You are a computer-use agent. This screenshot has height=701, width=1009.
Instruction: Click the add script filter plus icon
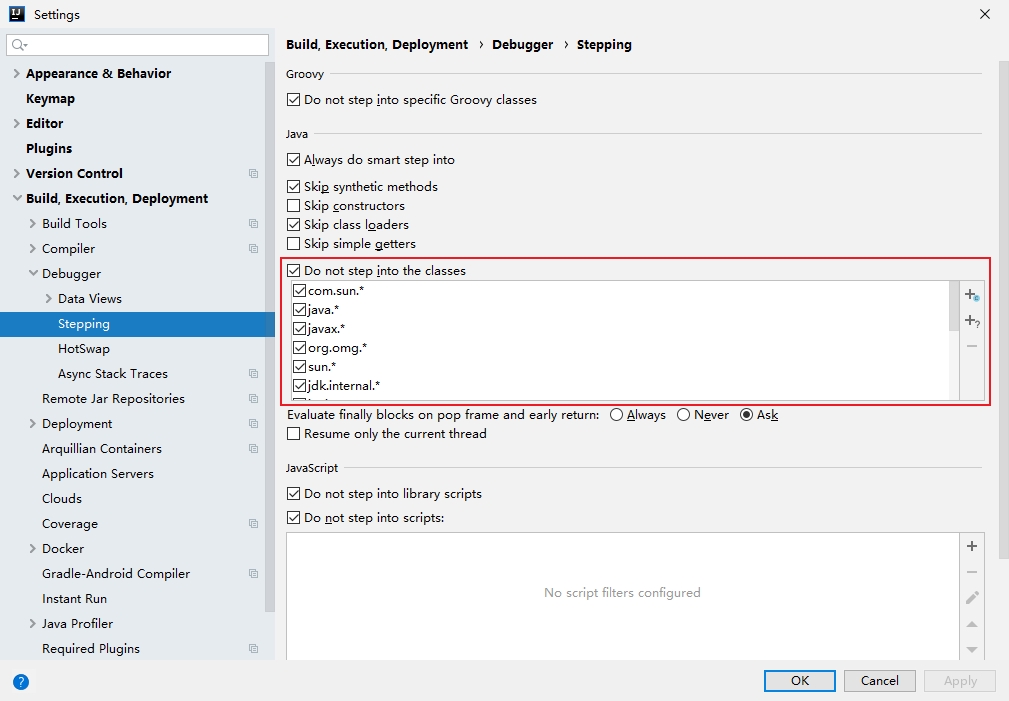971,546
